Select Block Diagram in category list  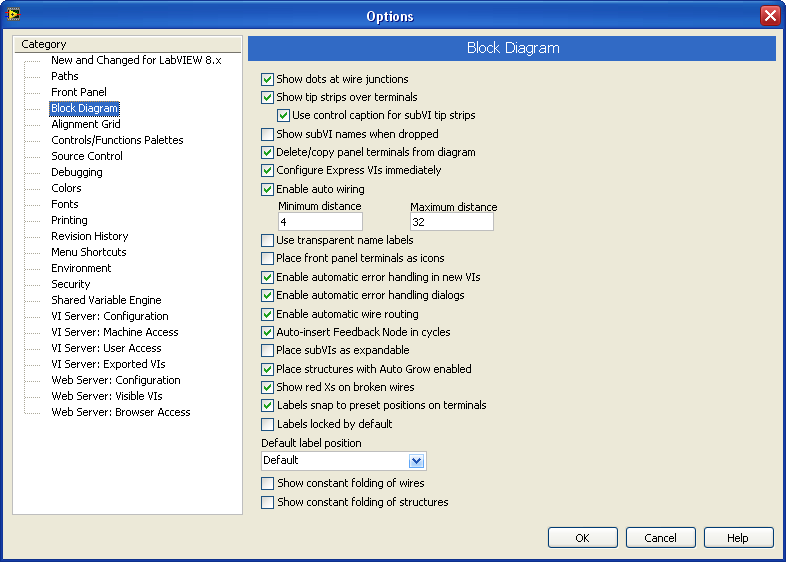coord(84,108)
